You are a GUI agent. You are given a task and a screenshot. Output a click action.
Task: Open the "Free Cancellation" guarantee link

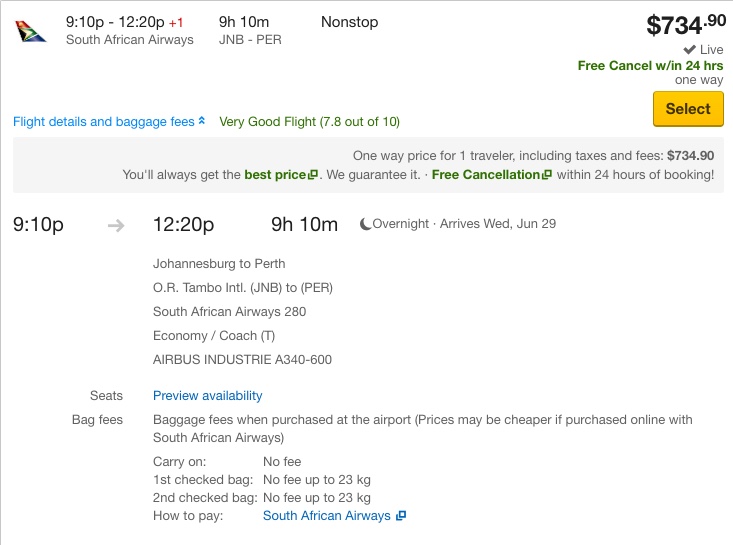[485, 175]
